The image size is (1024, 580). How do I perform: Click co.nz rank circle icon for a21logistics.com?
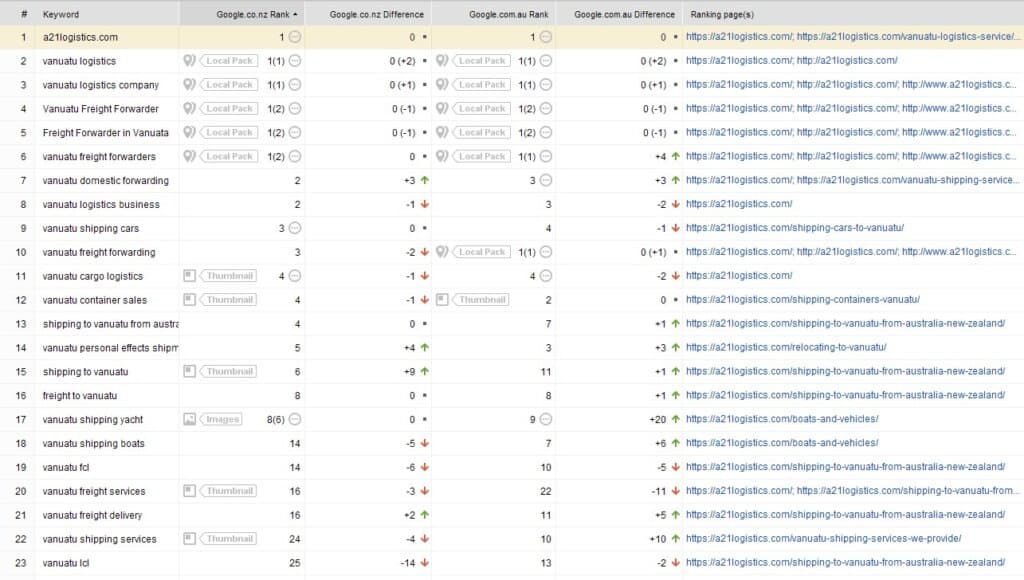tap(295, 37)
